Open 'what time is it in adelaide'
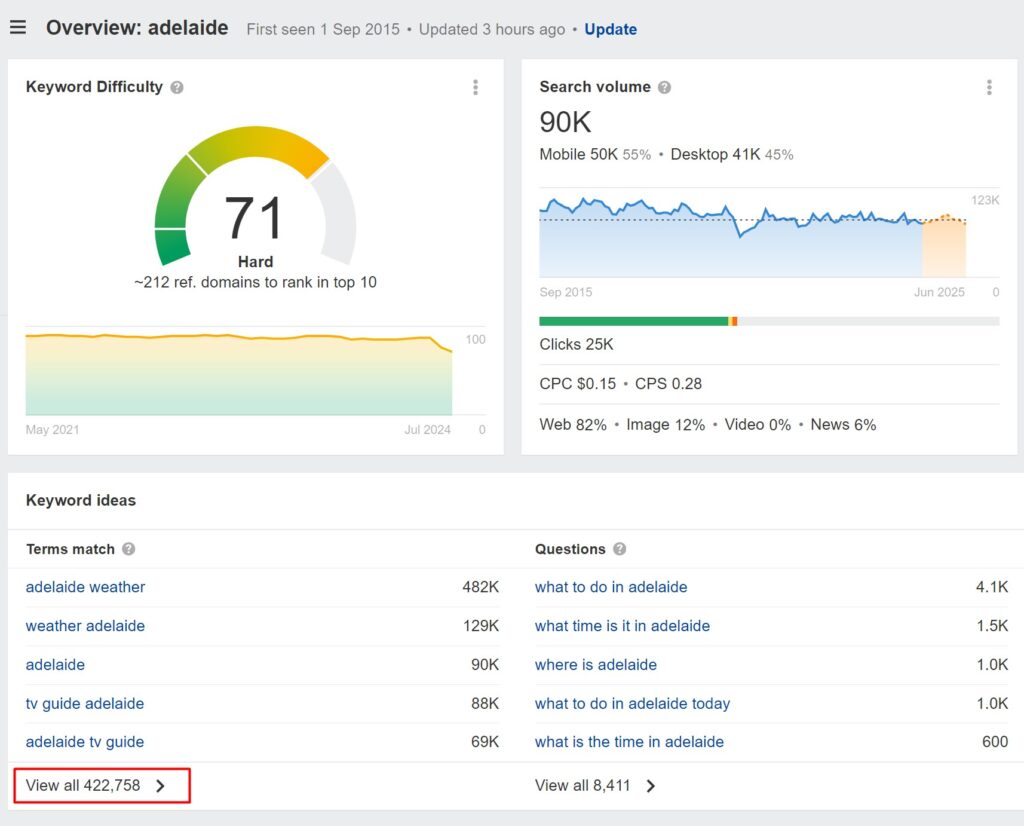 [622, 626]
